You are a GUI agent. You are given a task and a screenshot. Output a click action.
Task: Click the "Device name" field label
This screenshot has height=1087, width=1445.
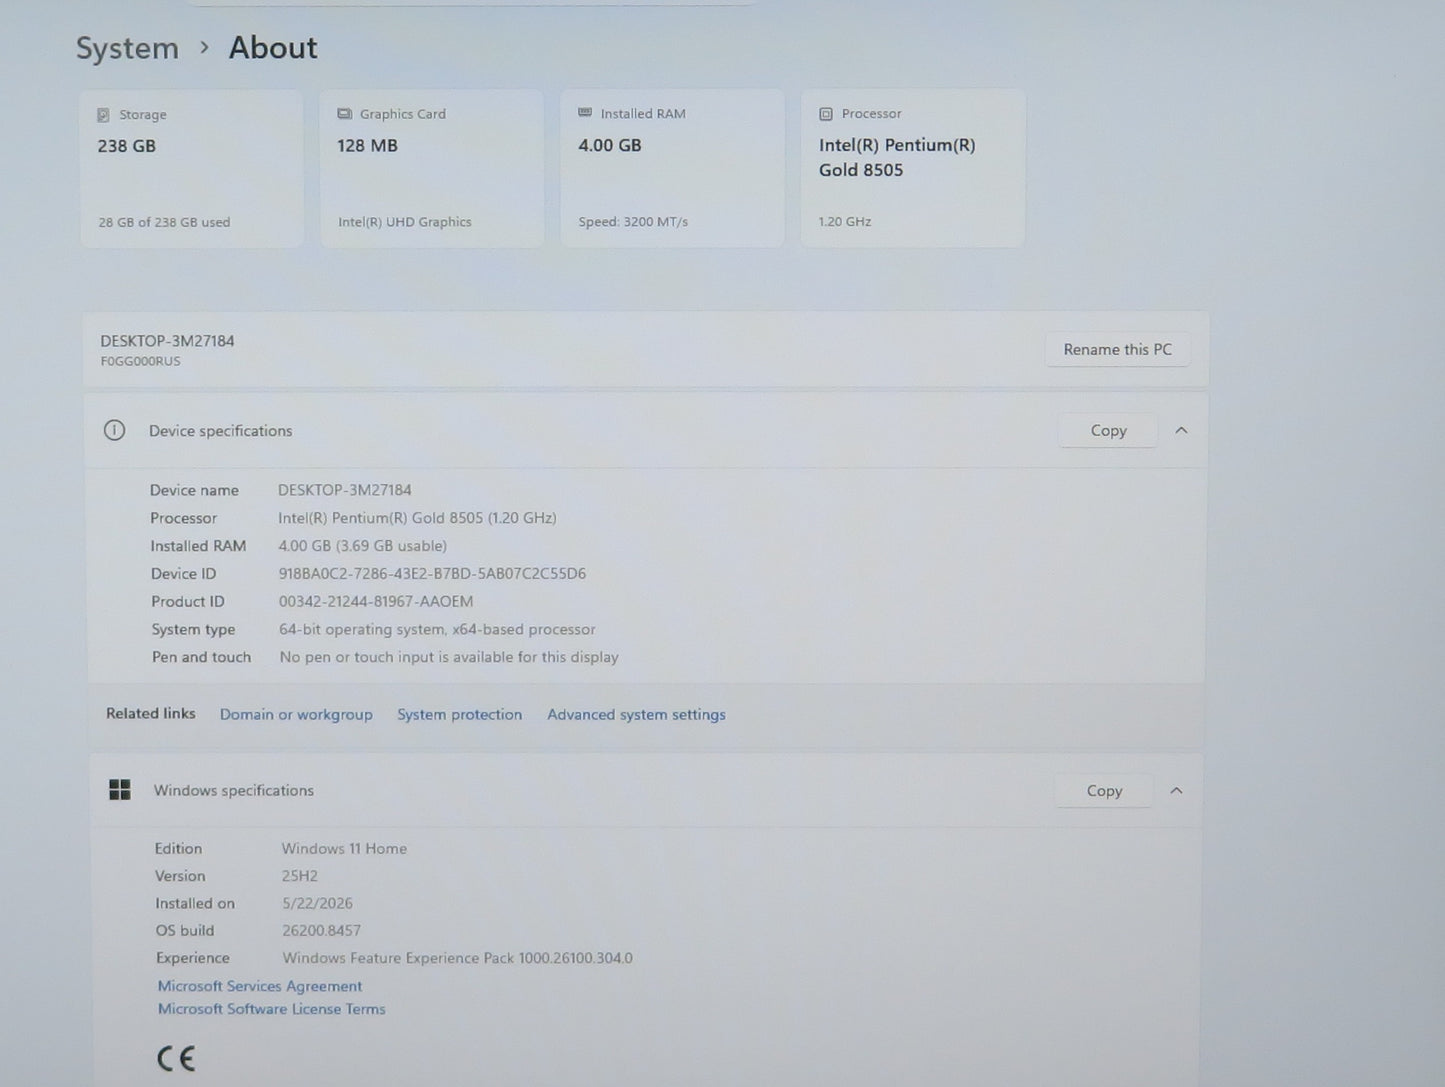tap(194, 490)
